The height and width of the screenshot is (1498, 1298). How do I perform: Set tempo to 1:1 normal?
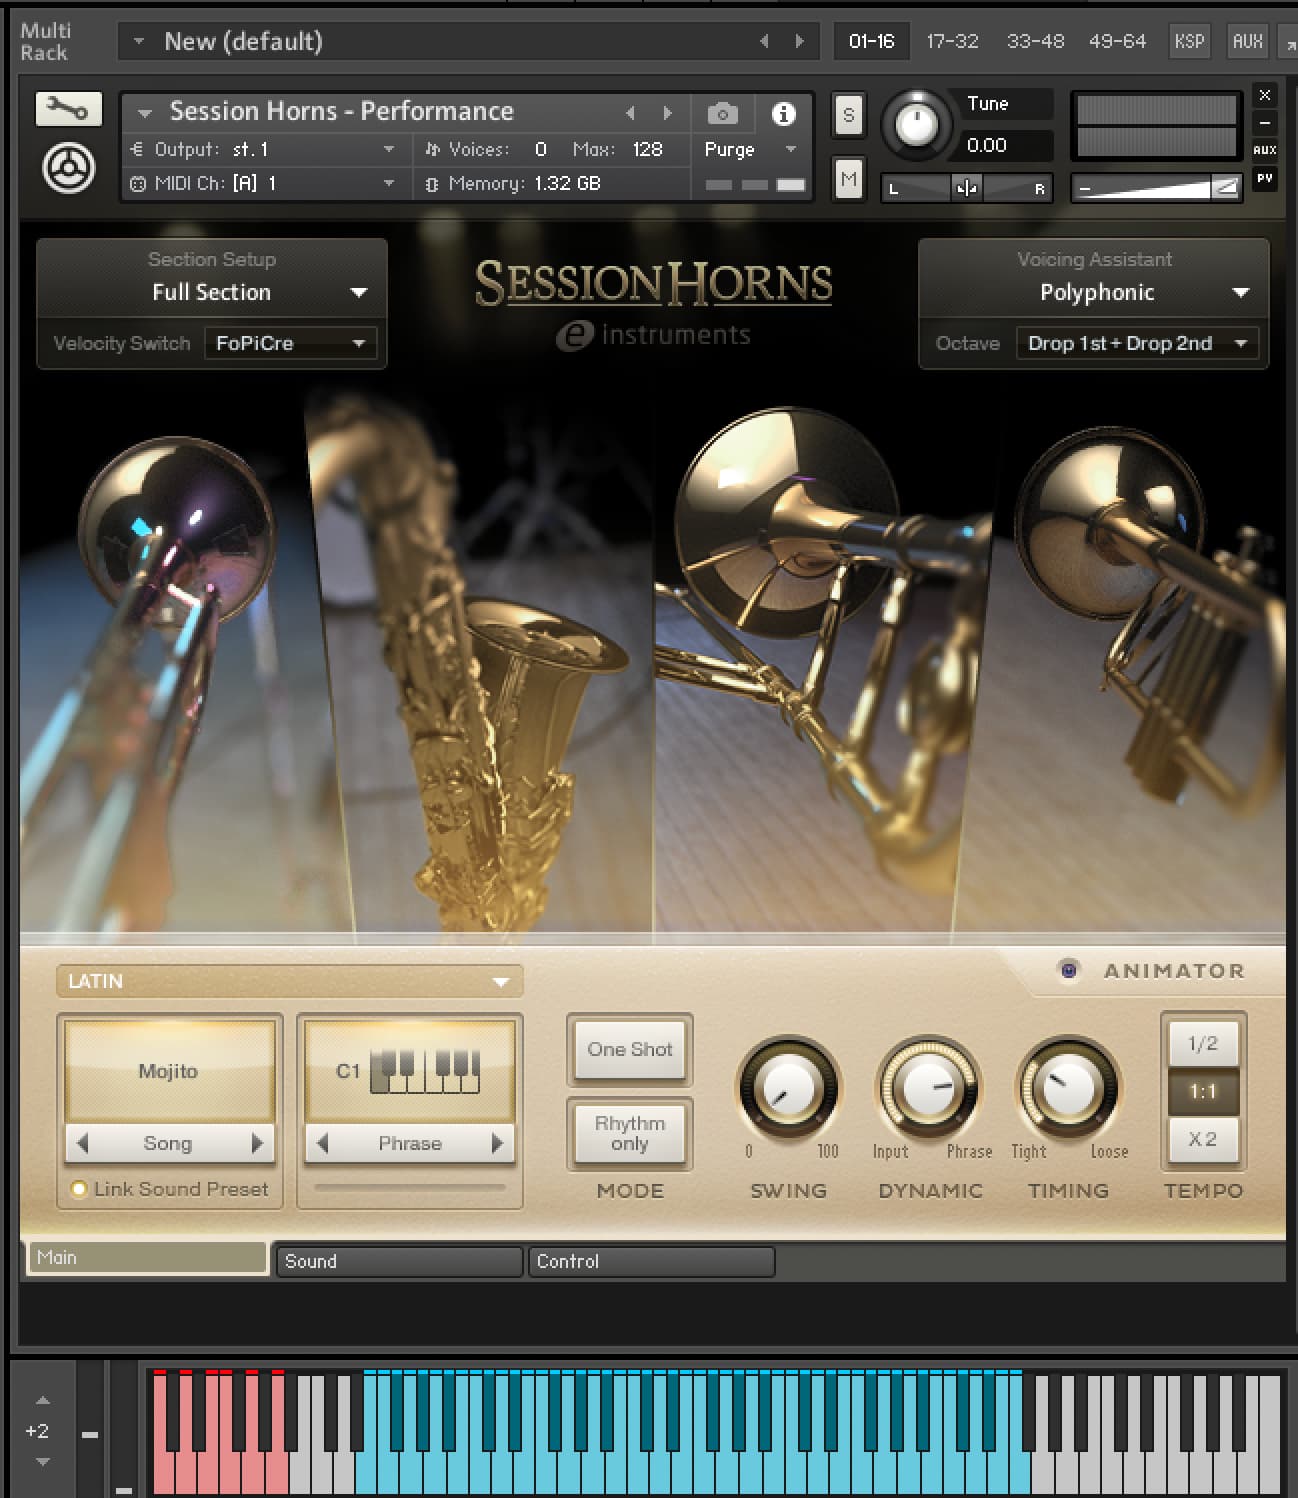pos(1203,1091)
